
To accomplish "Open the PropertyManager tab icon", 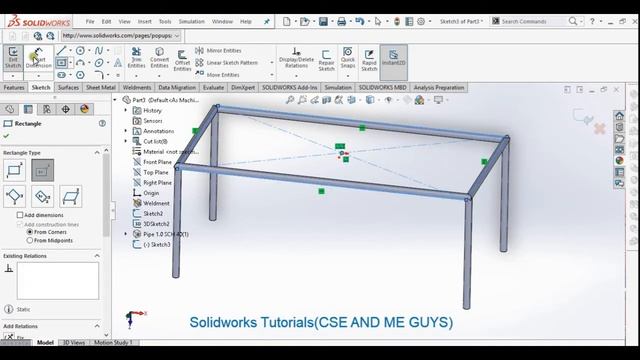I will click(x=28, y=109).
